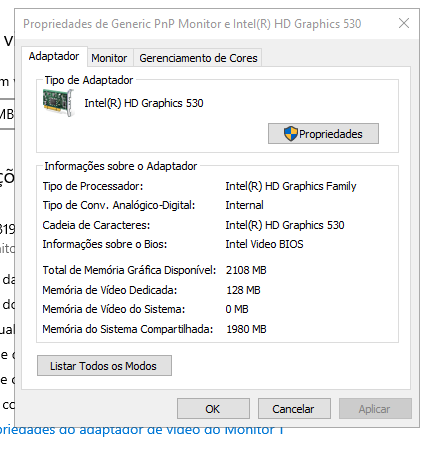Select the 128 MB dedicated memory value
This screenshot has height=449, width=434.
(x=243, y=290)
